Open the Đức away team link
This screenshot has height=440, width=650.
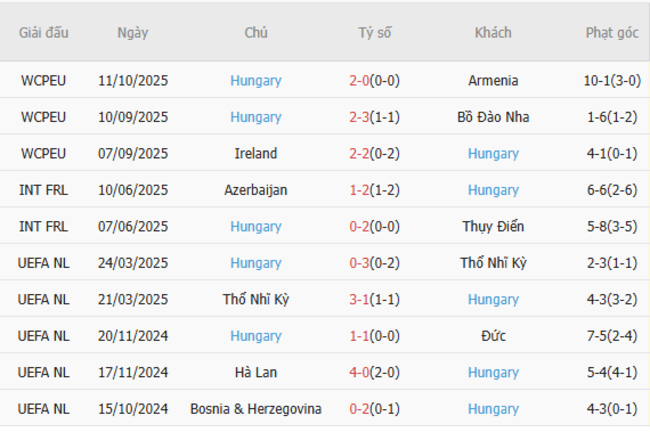[x=493, y=336]
